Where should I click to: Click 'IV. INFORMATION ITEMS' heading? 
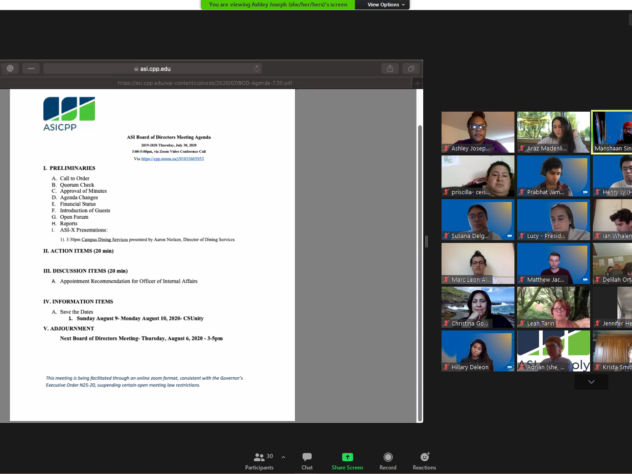78,301
